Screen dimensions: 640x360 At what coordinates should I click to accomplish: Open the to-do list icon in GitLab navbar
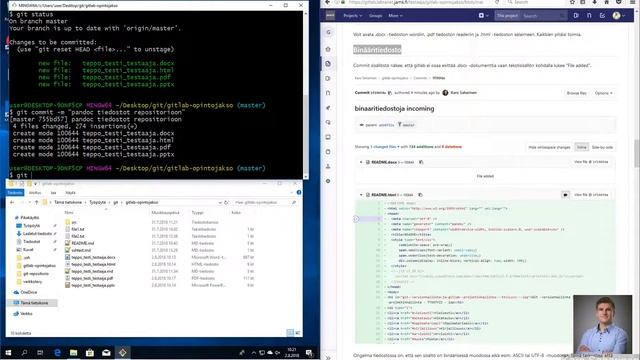tap(602, 16)
